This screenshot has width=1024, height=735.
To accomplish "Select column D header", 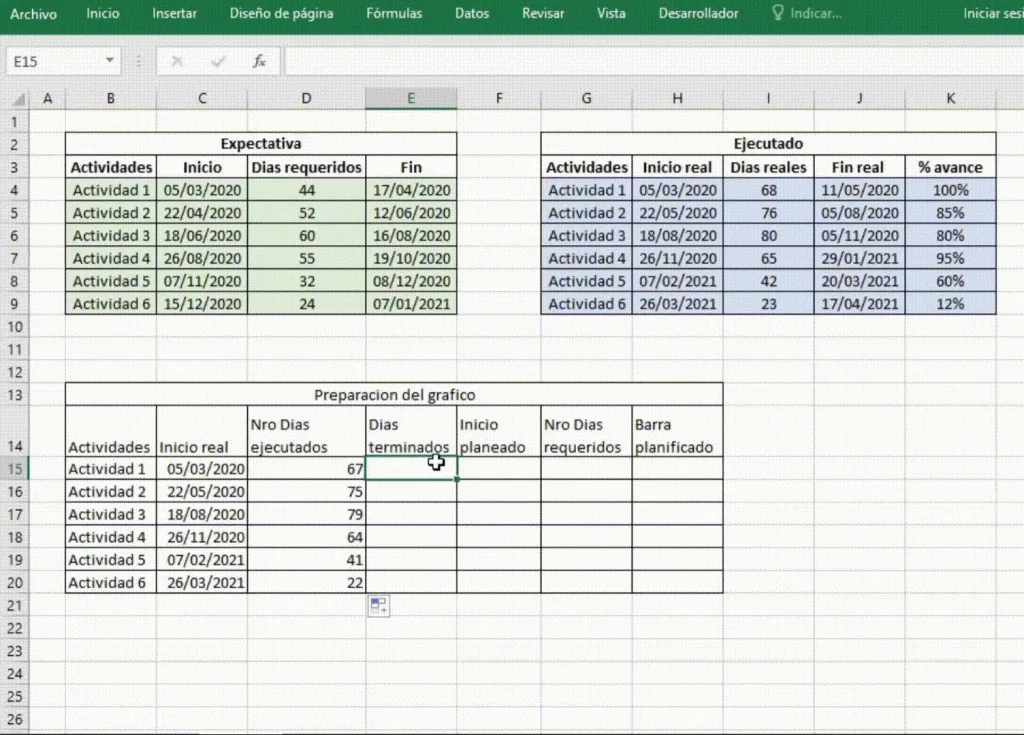I will [306, 99].
